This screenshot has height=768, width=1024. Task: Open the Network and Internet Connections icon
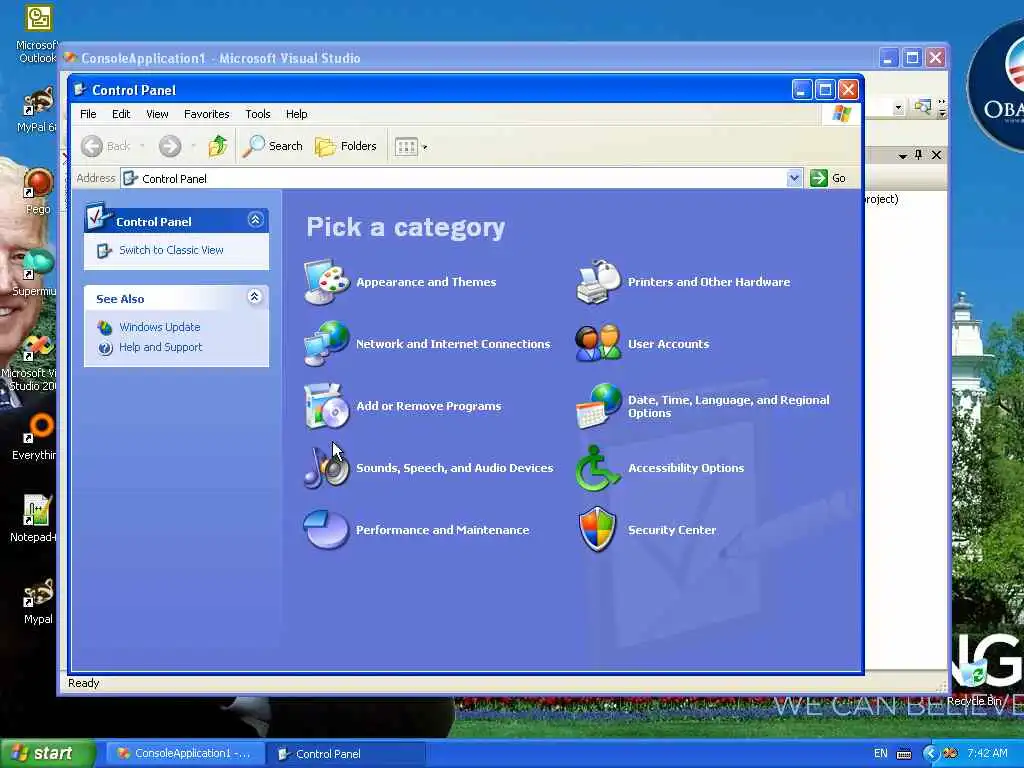[x=327, y=344]
